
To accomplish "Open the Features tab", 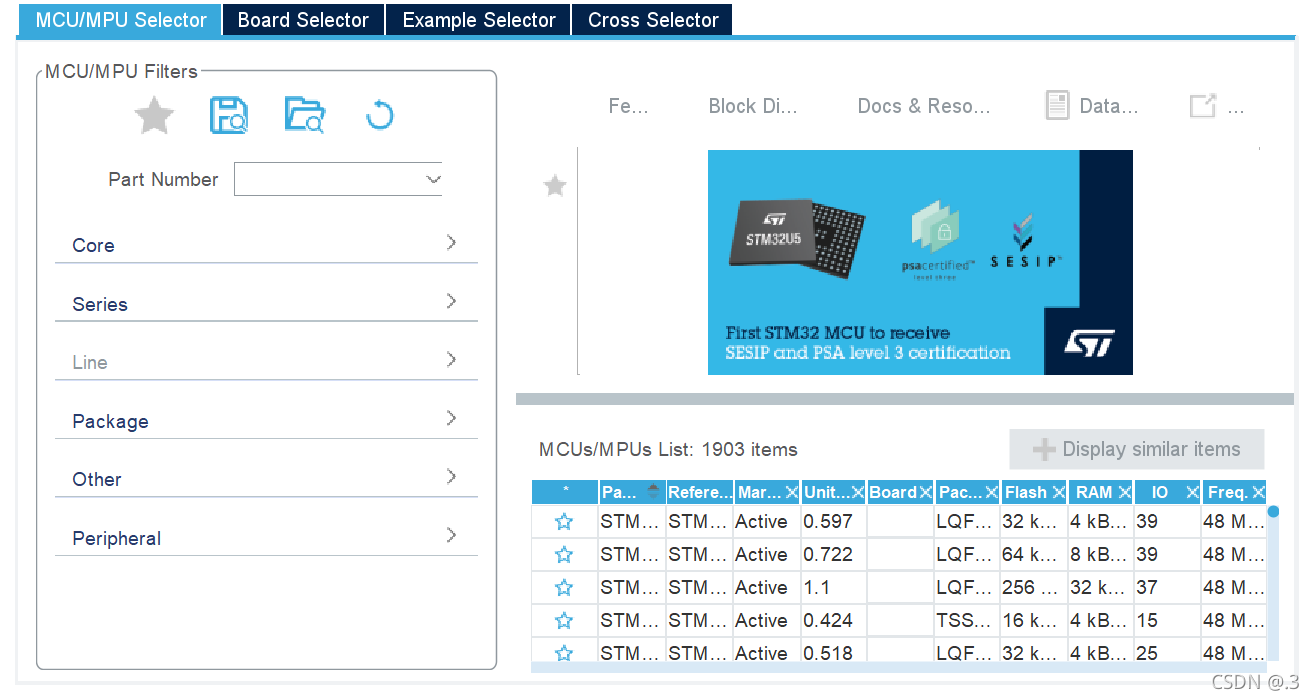I will 628,106.
